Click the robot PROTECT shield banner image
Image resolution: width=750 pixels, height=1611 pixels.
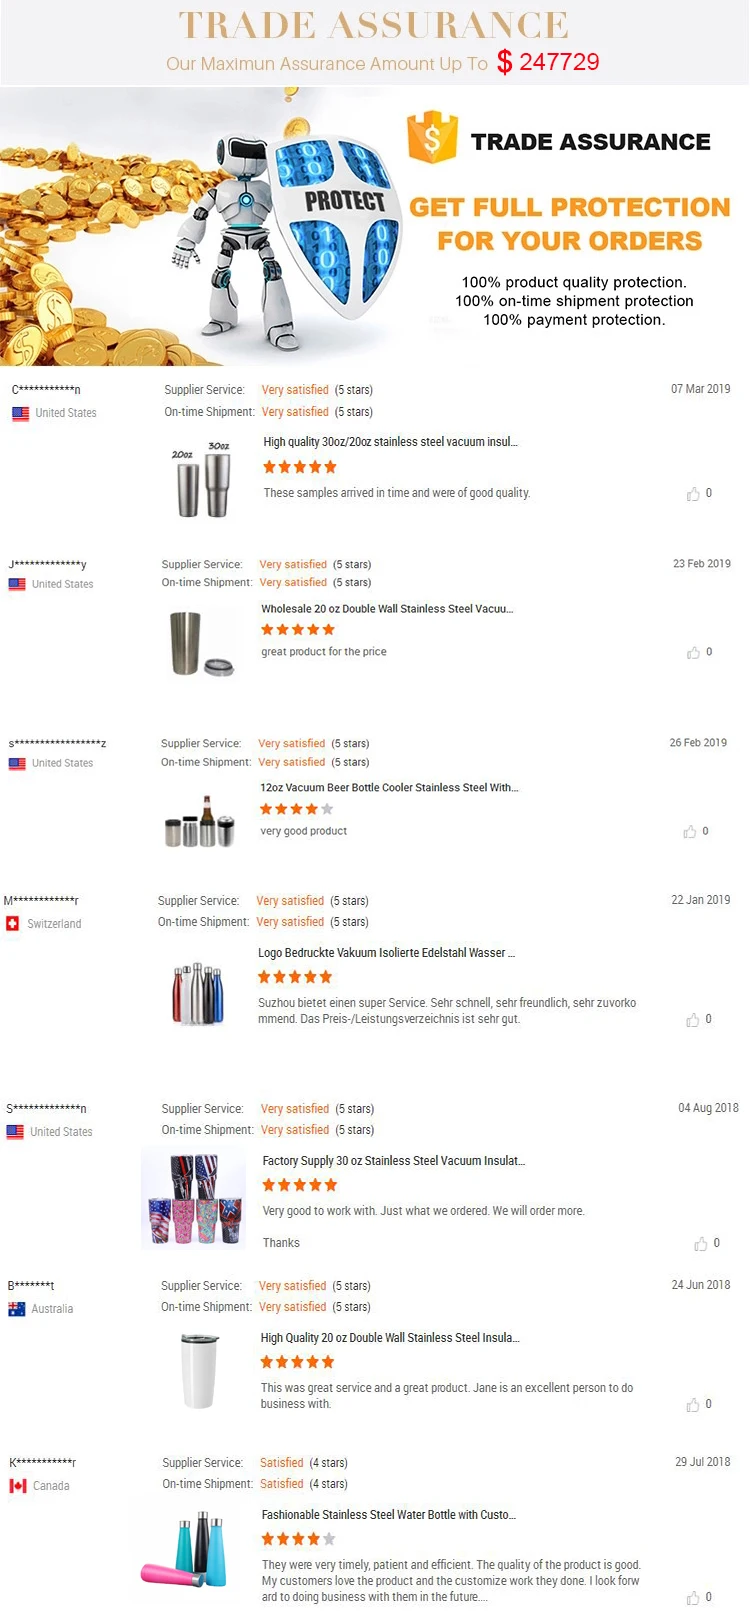[290, 230]
